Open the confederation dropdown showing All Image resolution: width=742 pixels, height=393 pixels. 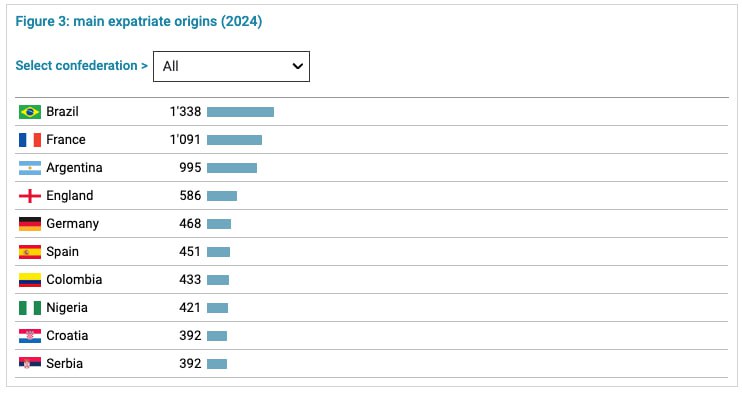click(x=231, y=66)
